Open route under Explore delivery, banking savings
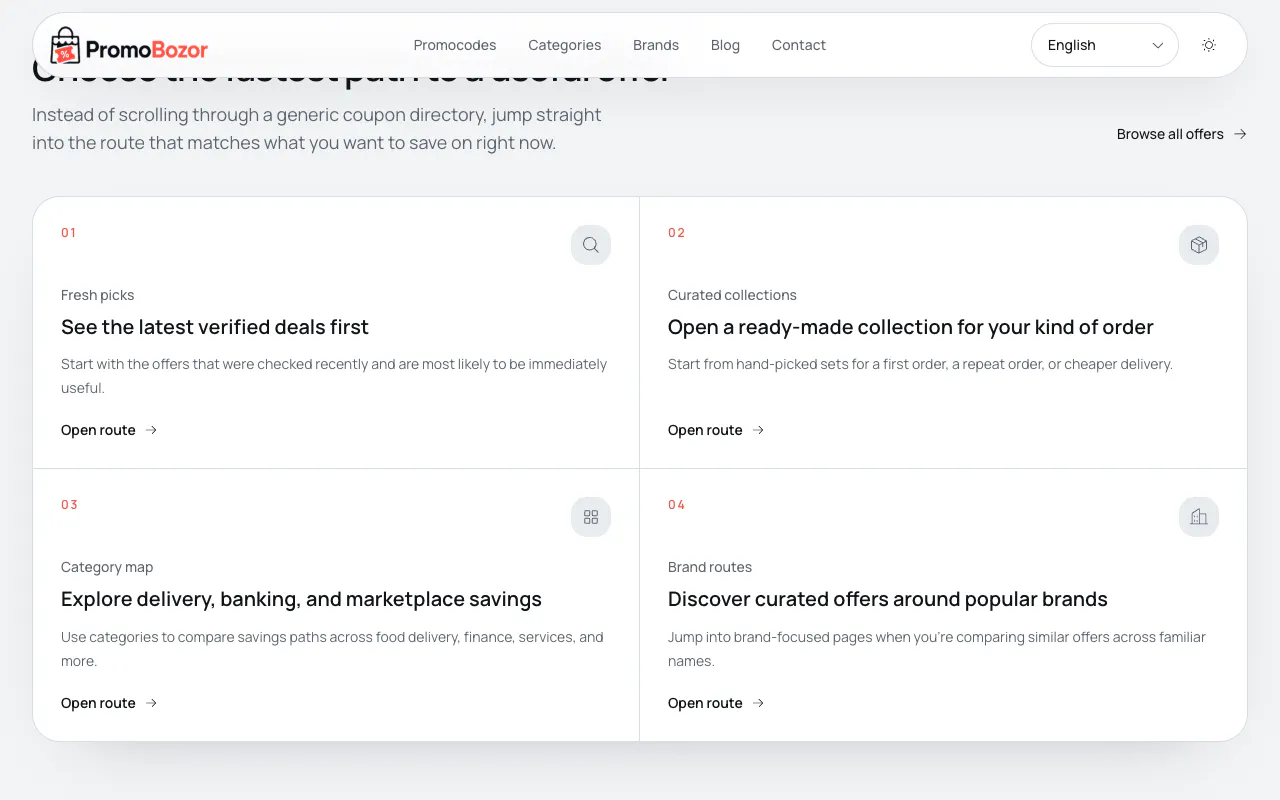This screenshot has height=800, width=1280. tap(109, 703)
